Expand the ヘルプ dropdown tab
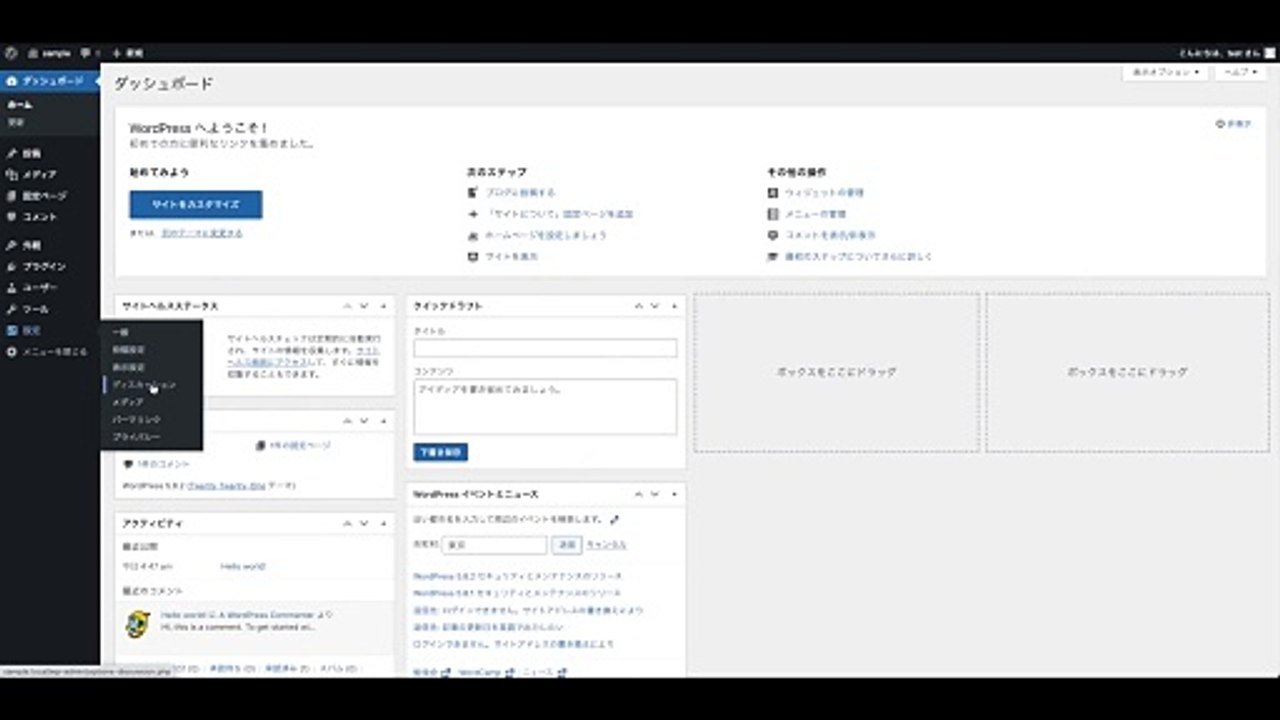 coord(1241,73)
